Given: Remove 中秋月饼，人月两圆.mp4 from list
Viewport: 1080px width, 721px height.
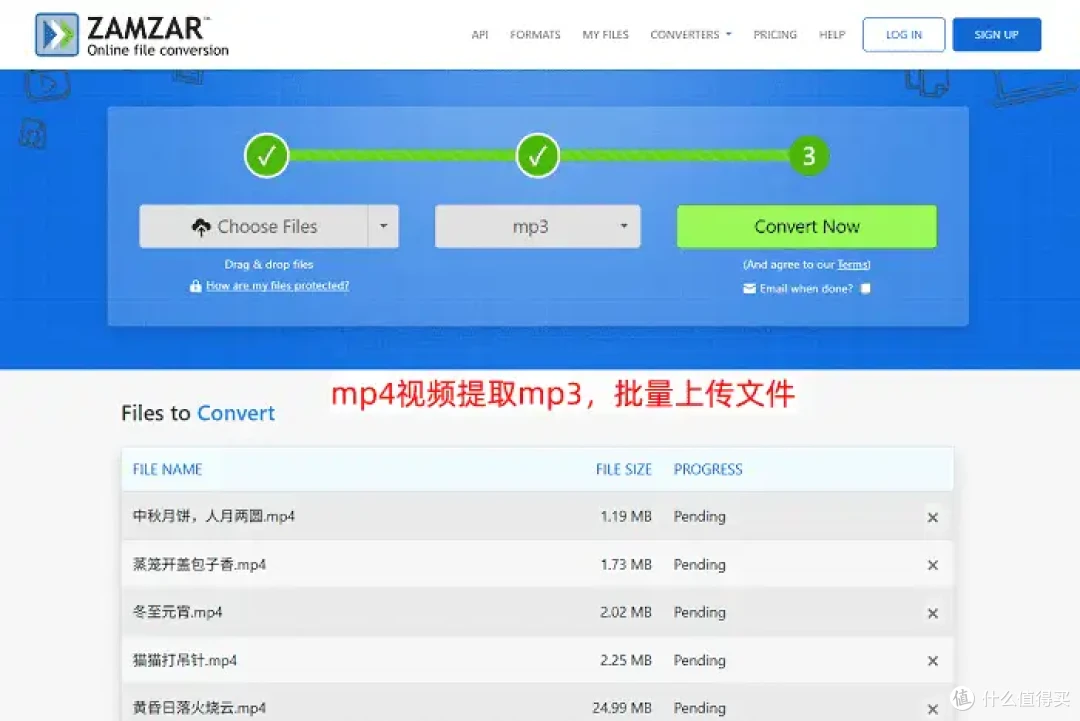Looking at the screenshot, I should click(933, 517).
